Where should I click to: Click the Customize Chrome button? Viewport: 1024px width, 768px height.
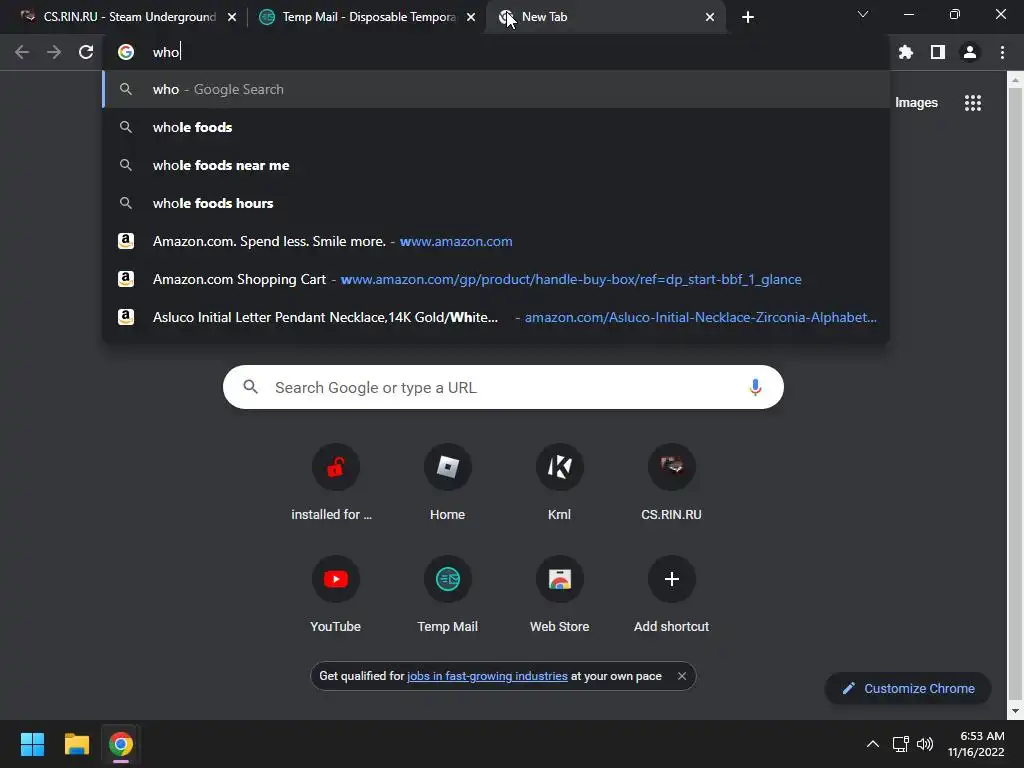(908, 688)
